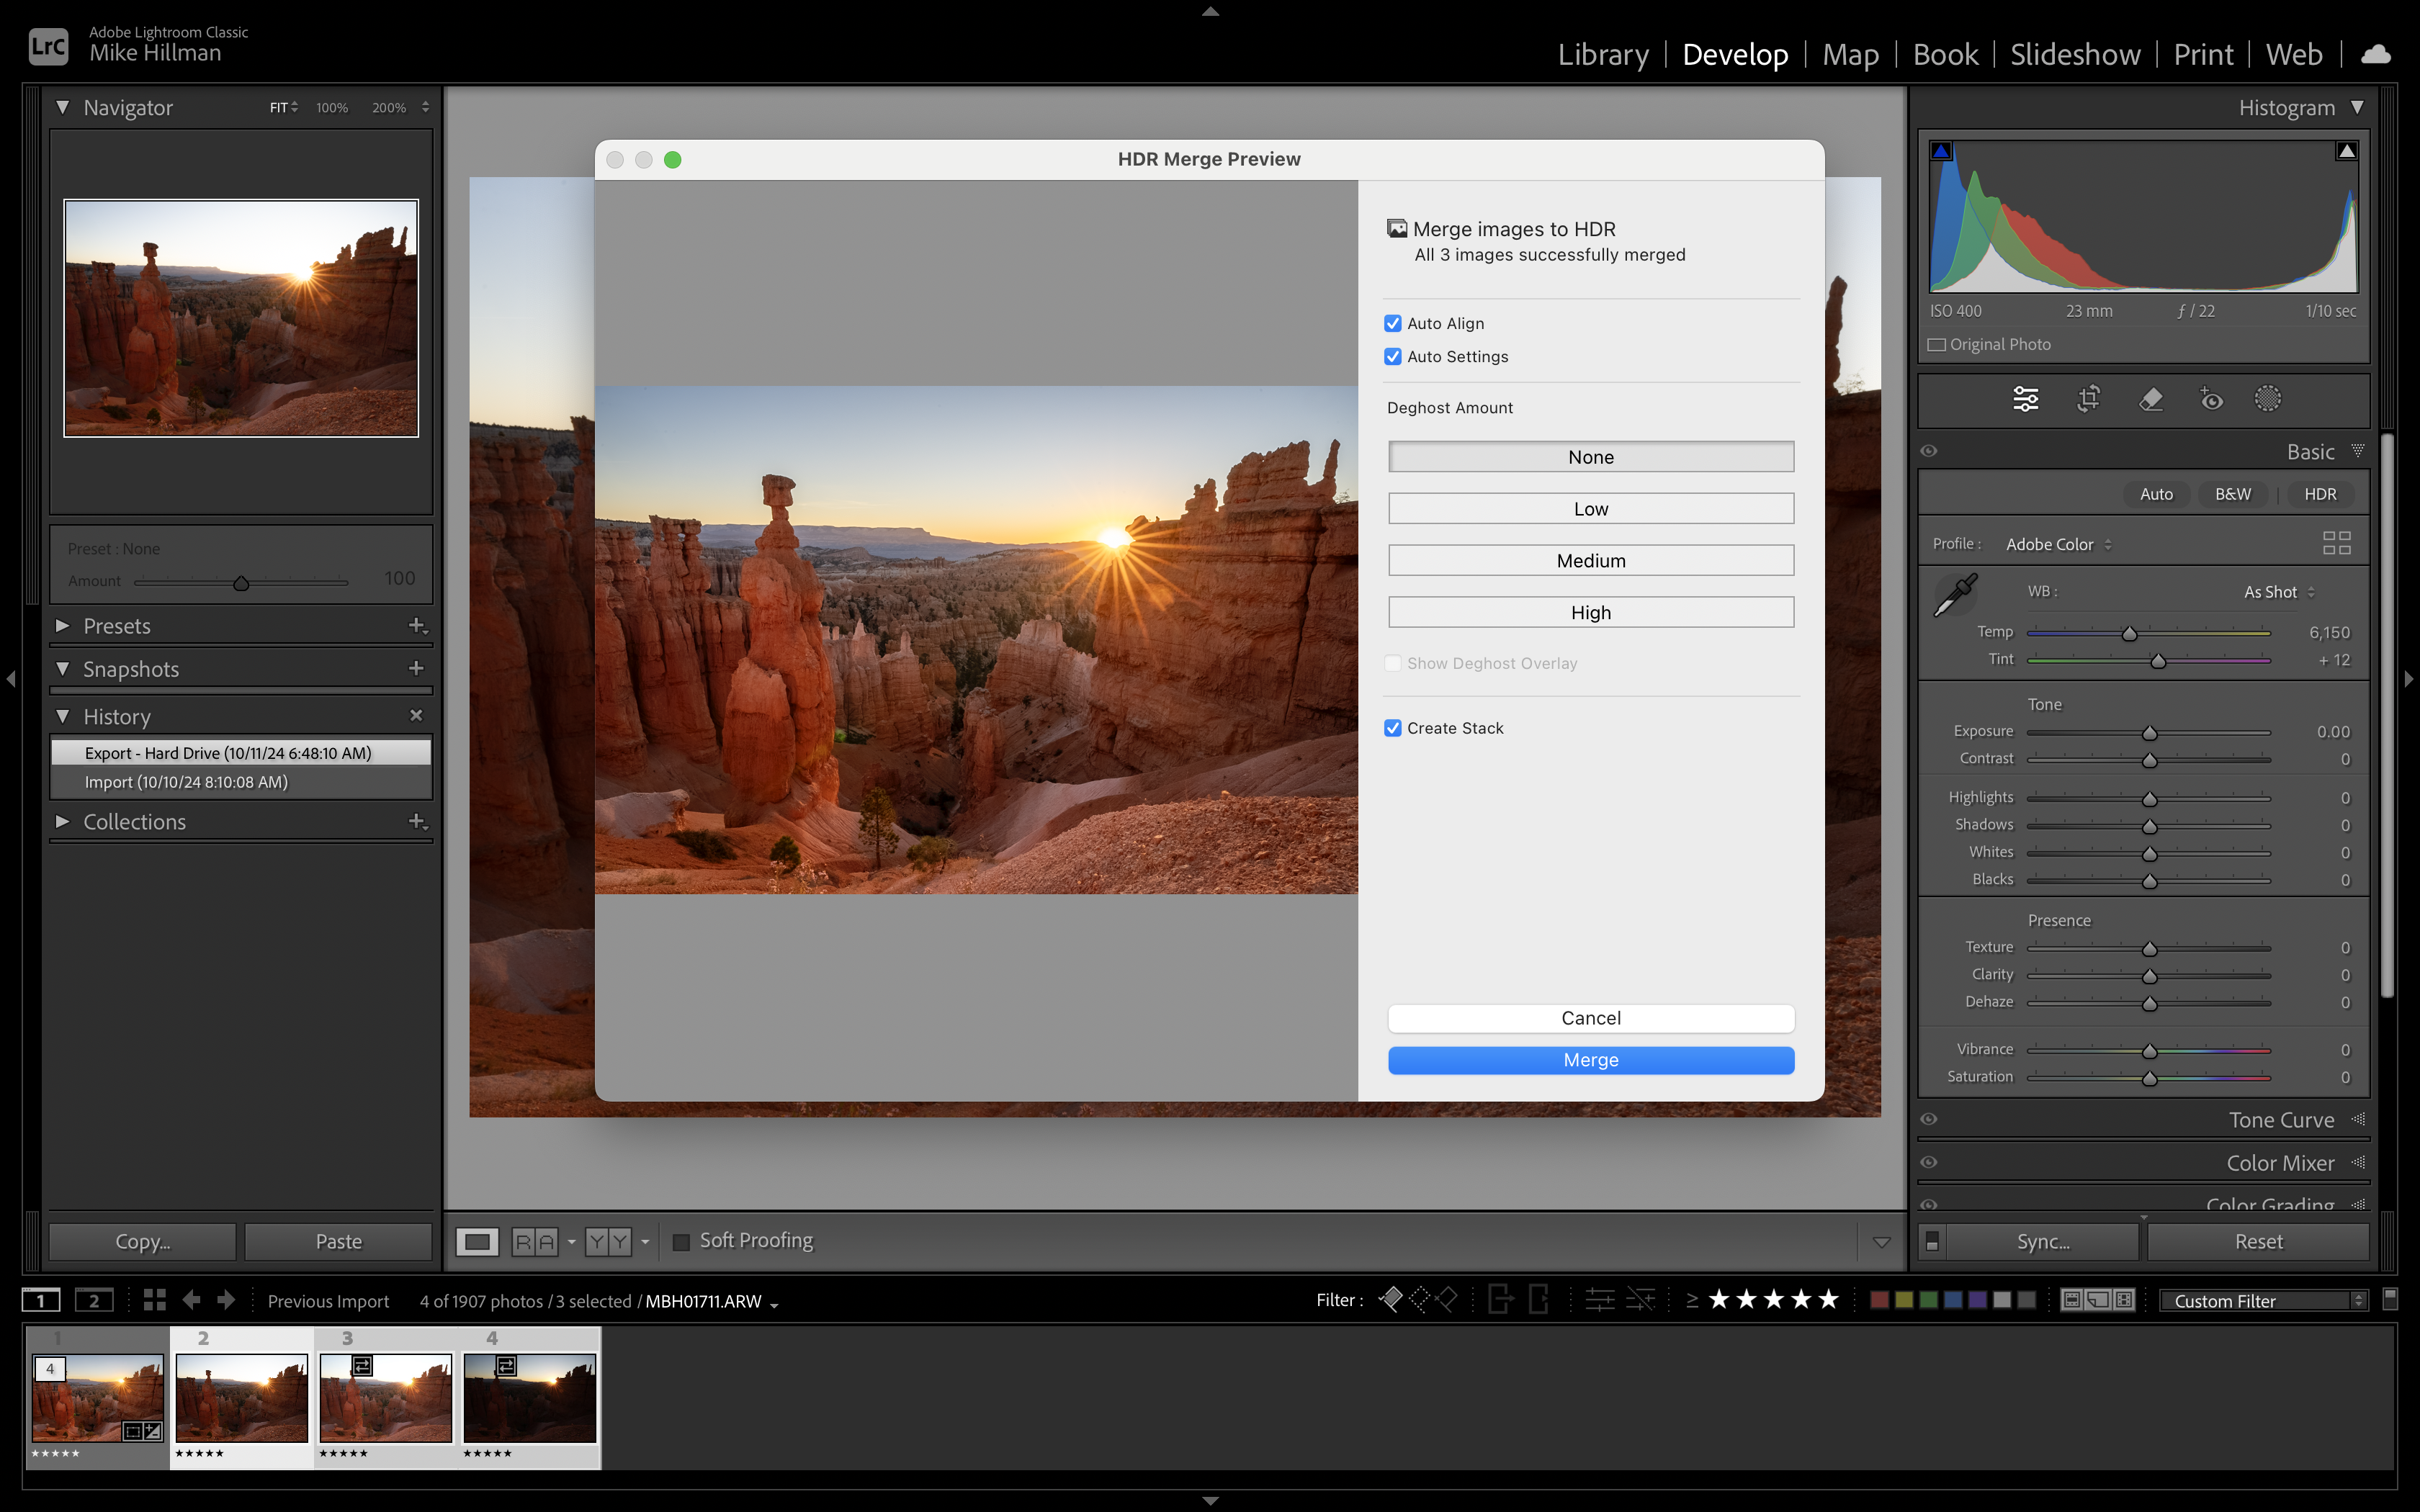Select filmstrip thumbnail number 4
This screenshot has width=2420, height=1512.
[x=530, y=1397]
